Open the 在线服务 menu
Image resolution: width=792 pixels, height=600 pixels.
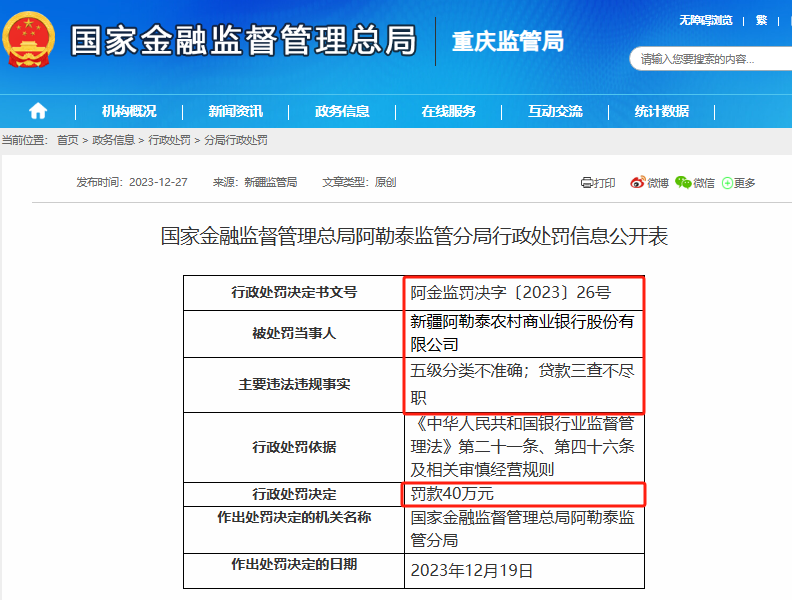[448, 111]
